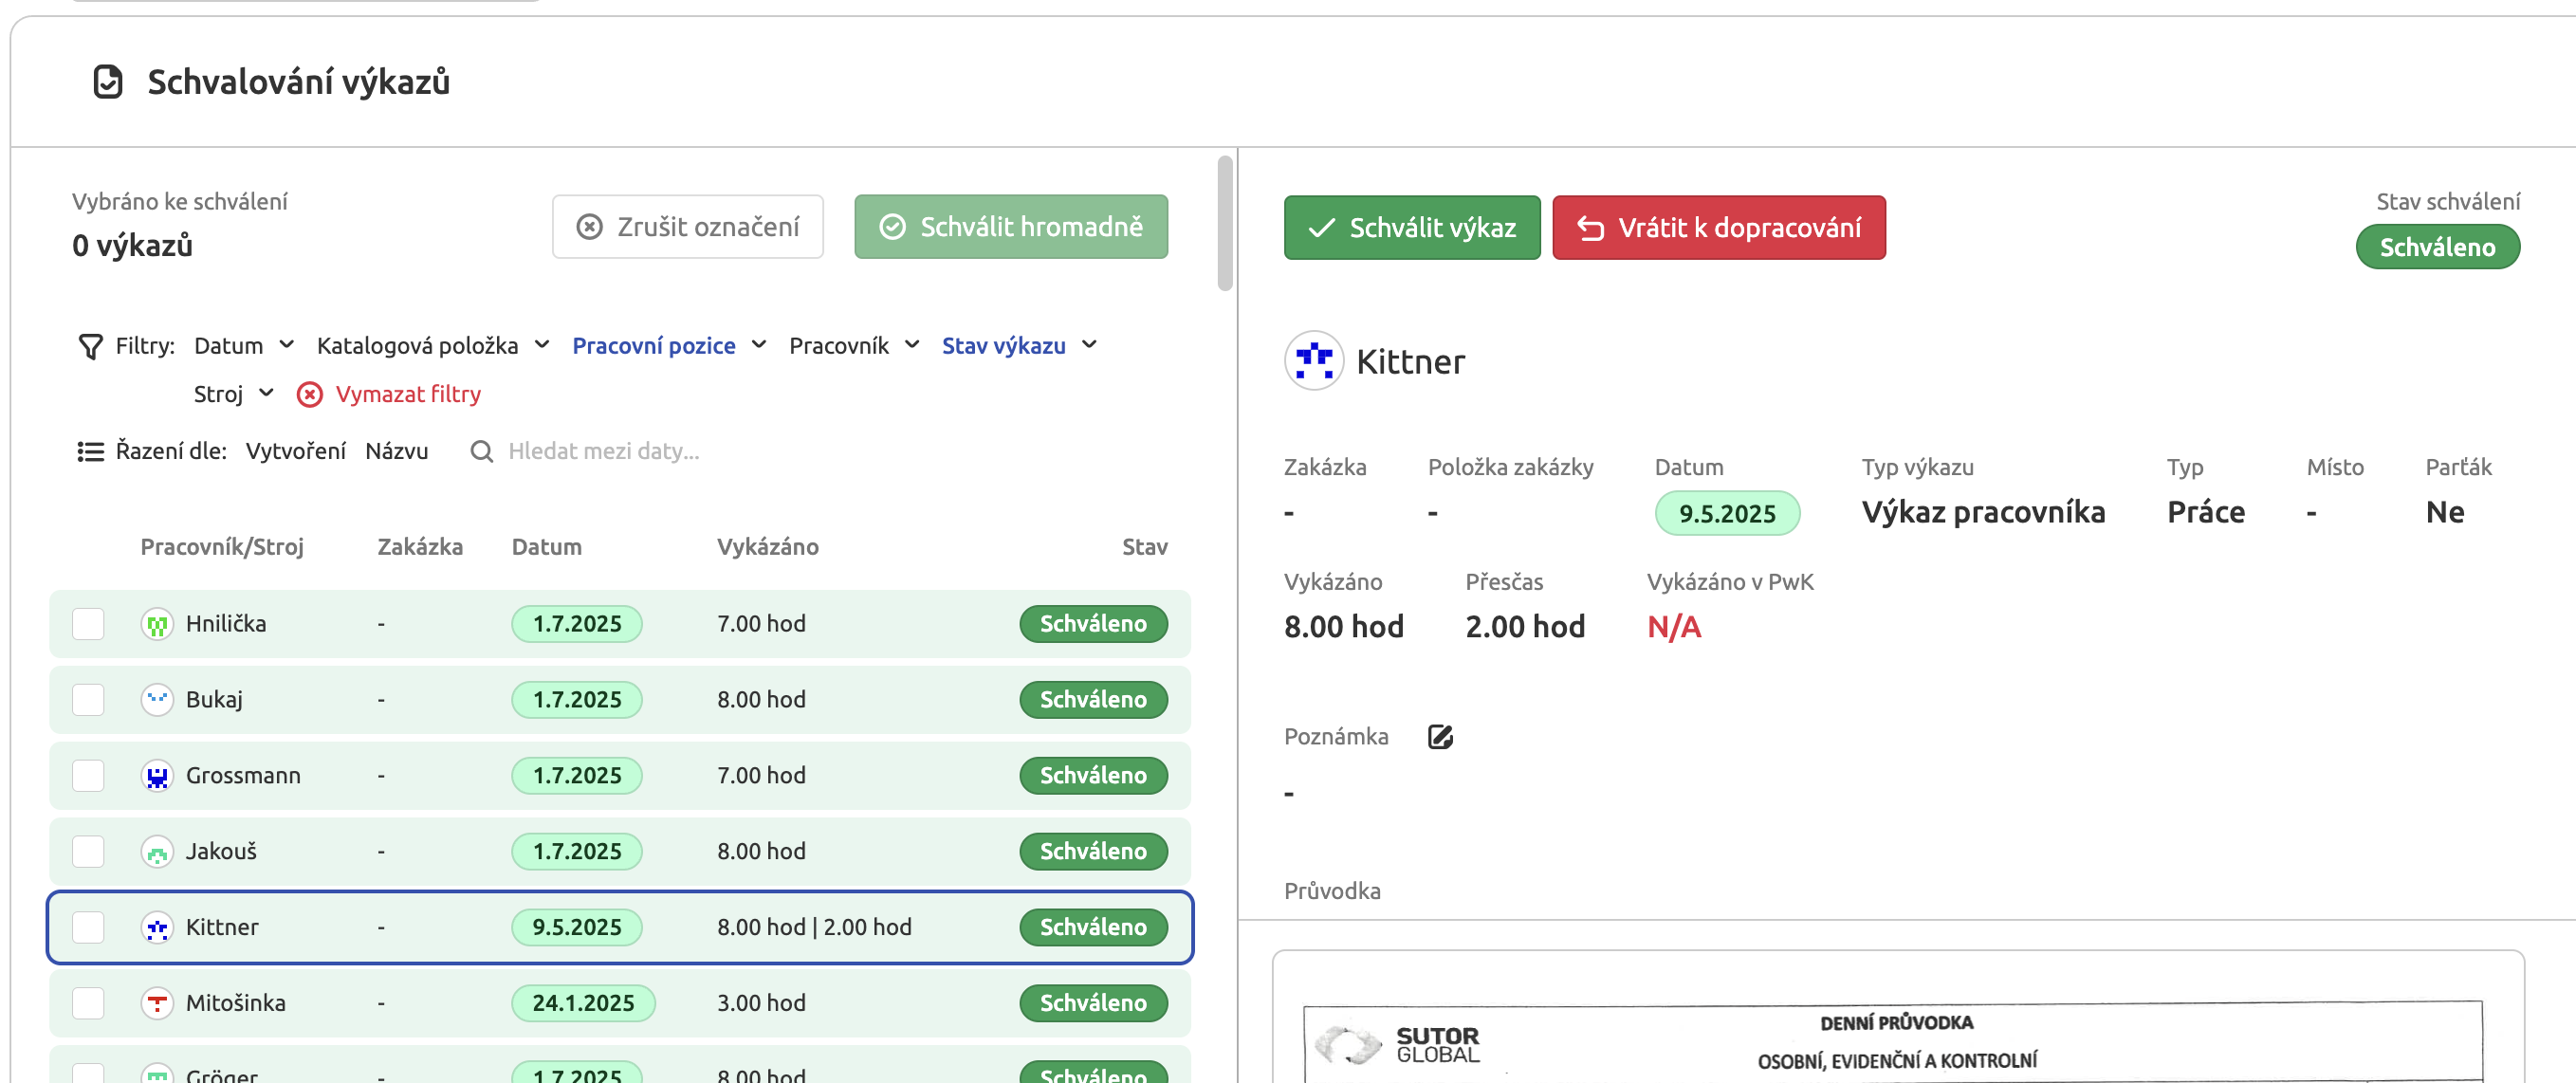Viewport: 2576px width, 1083px height.
Task: Click Vrátit k dopracování
Action: click(1718, 227)
